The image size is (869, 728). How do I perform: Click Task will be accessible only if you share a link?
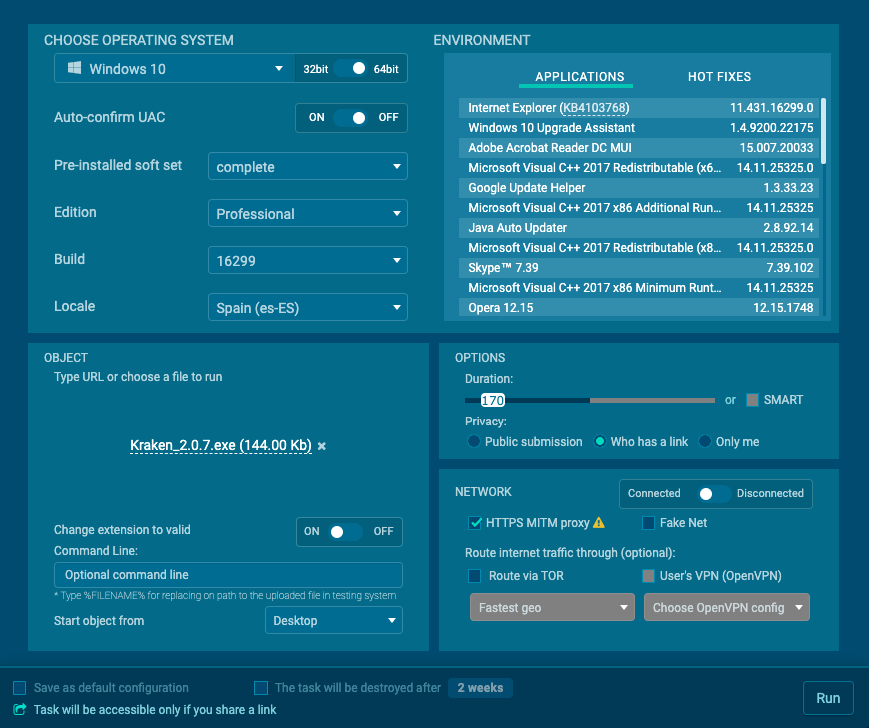point(155,710)
